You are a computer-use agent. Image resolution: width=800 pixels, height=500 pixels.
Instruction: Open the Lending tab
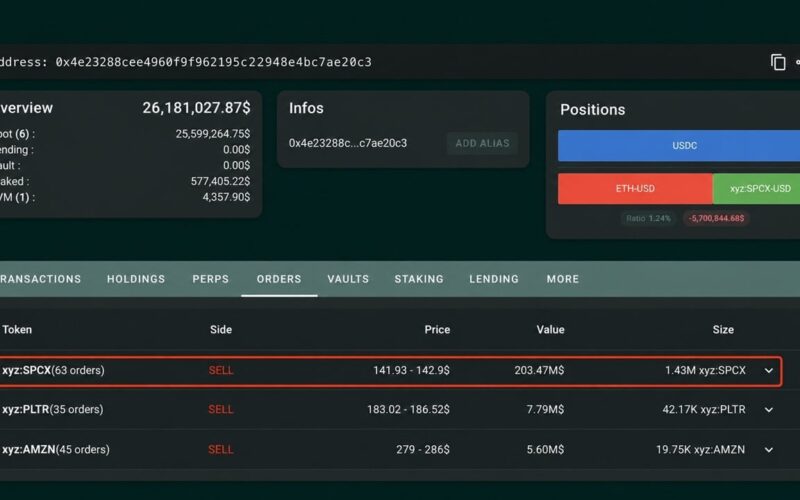point(494,279)
